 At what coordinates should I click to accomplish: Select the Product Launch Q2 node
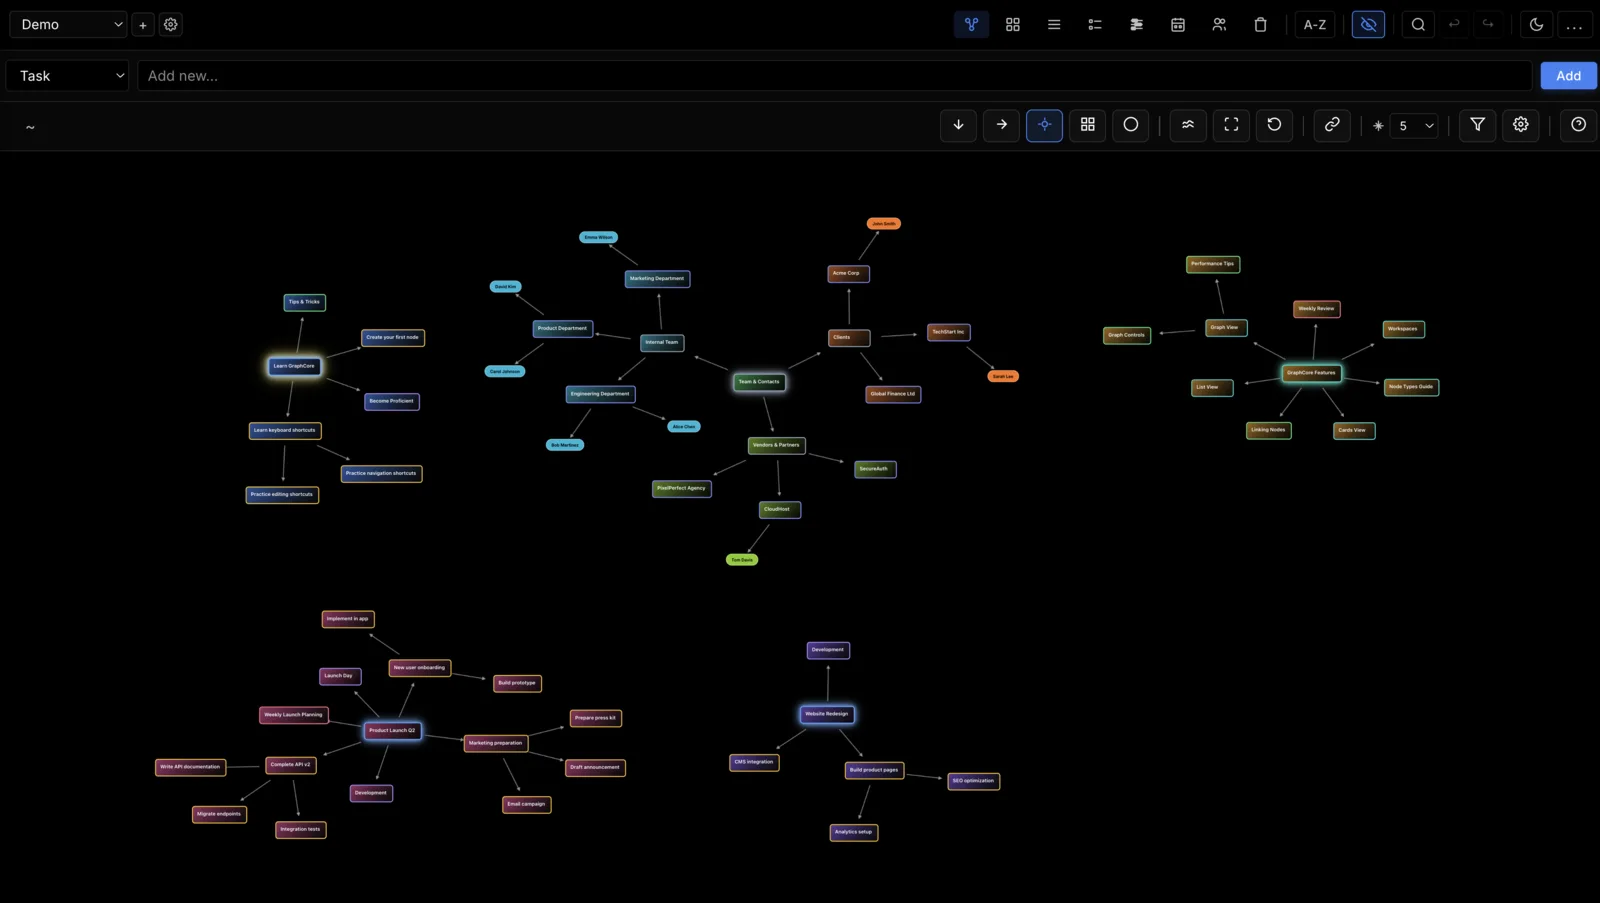coord(392,731)
